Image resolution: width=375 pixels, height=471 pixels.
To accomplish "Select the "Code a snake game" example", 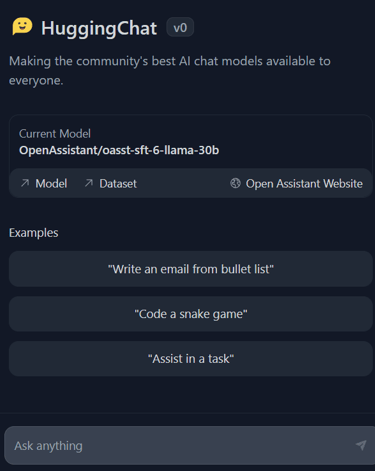I will (191, 314).
